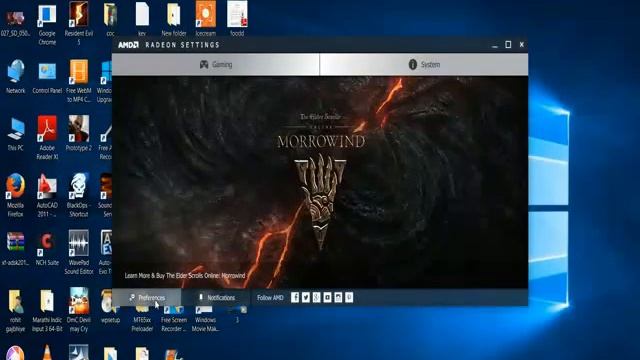Select the WavePad Sound Editor shortcut
Screen dimensions: 640x360
[78, 252]
